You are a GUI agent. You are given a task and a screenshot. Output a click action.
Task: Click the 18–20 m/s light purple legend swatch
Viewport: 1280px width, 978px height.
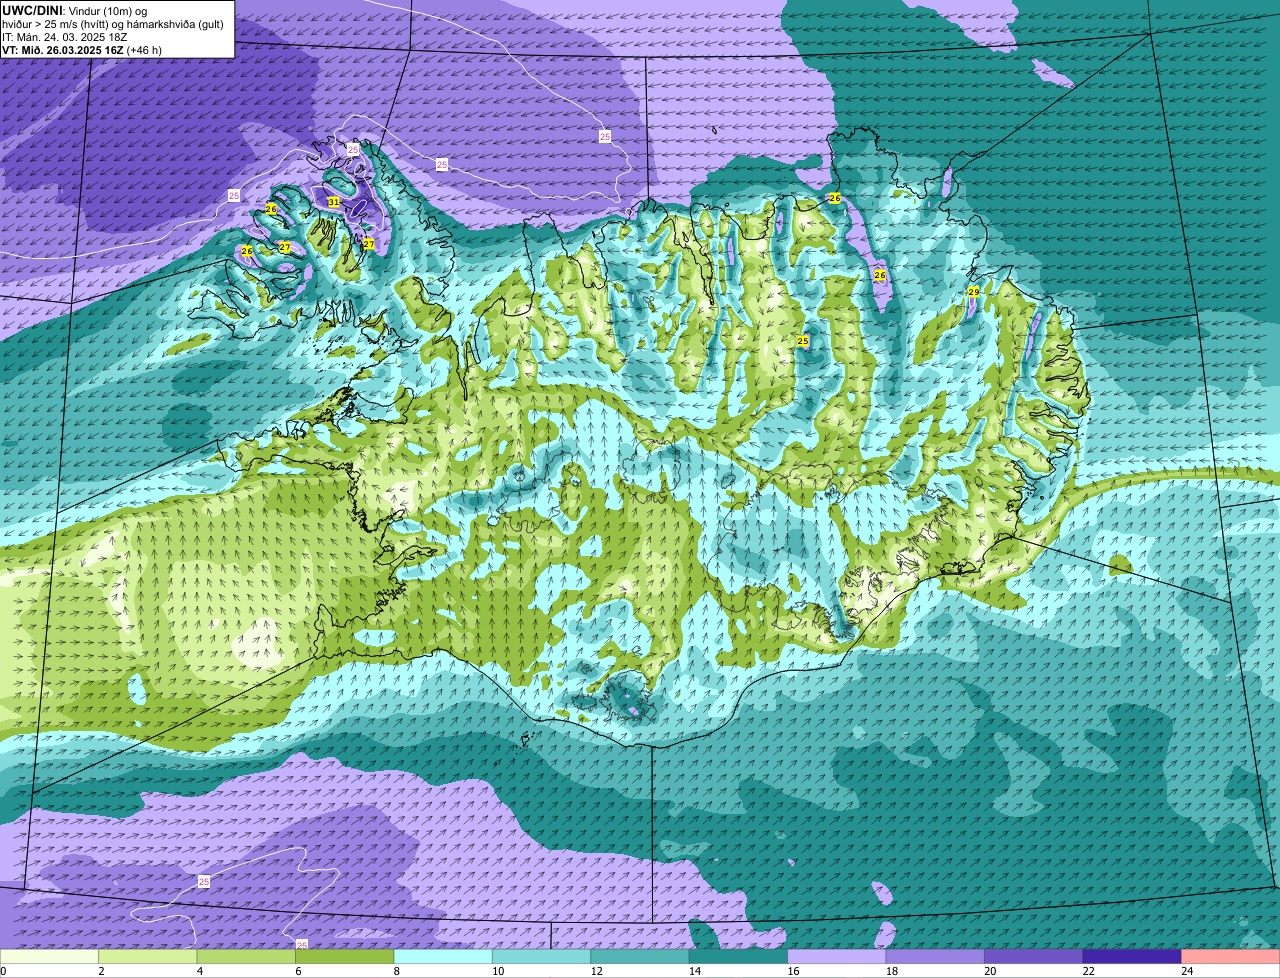935,957
